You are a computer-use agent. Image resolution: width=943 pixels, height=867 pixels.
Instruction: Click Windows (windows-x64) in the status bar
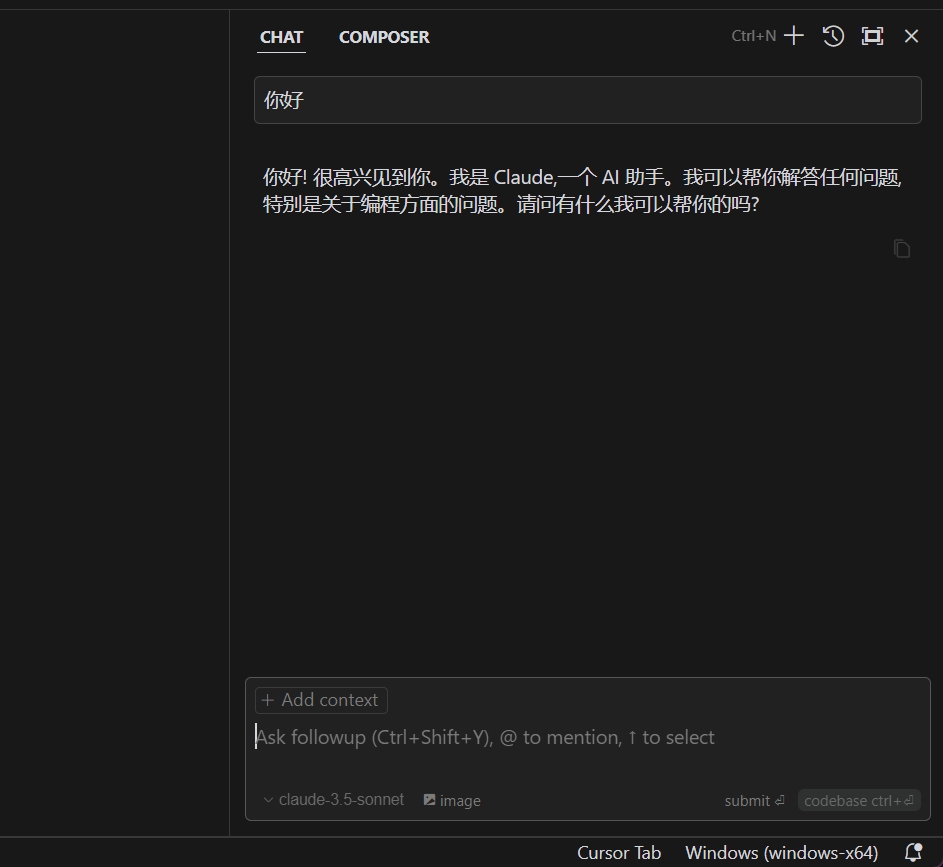[x=780, y=852]
